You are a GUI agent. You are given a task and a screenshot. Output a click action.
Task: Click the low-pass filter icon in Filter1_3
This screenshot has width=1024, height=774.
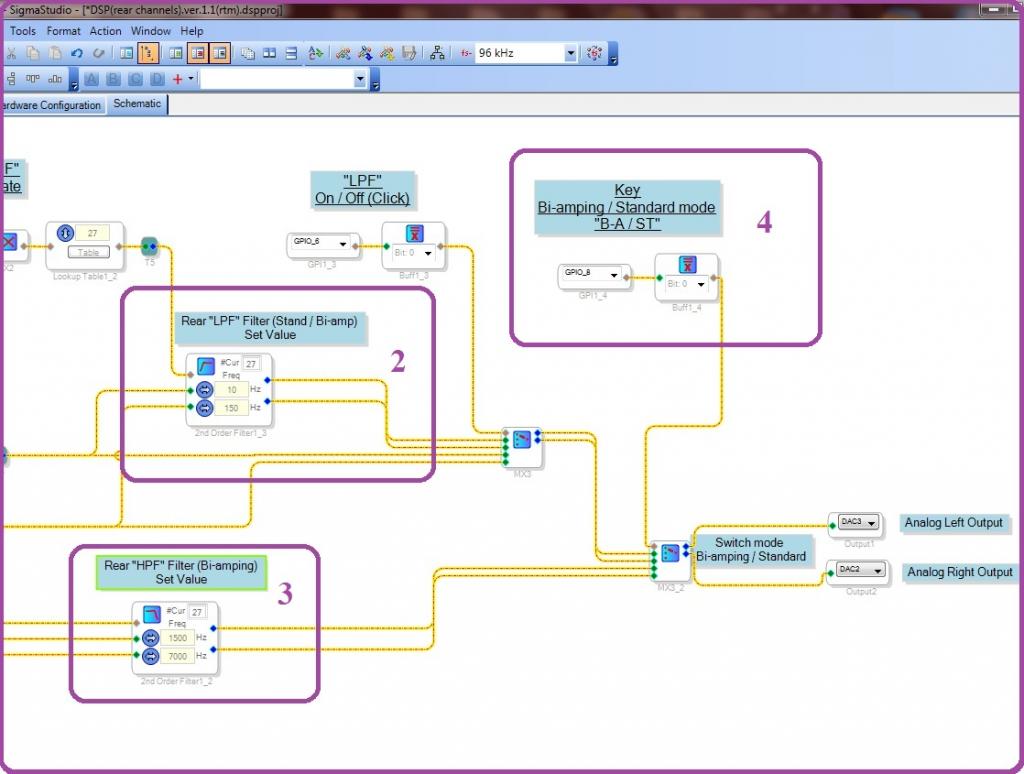pos(205,366)
